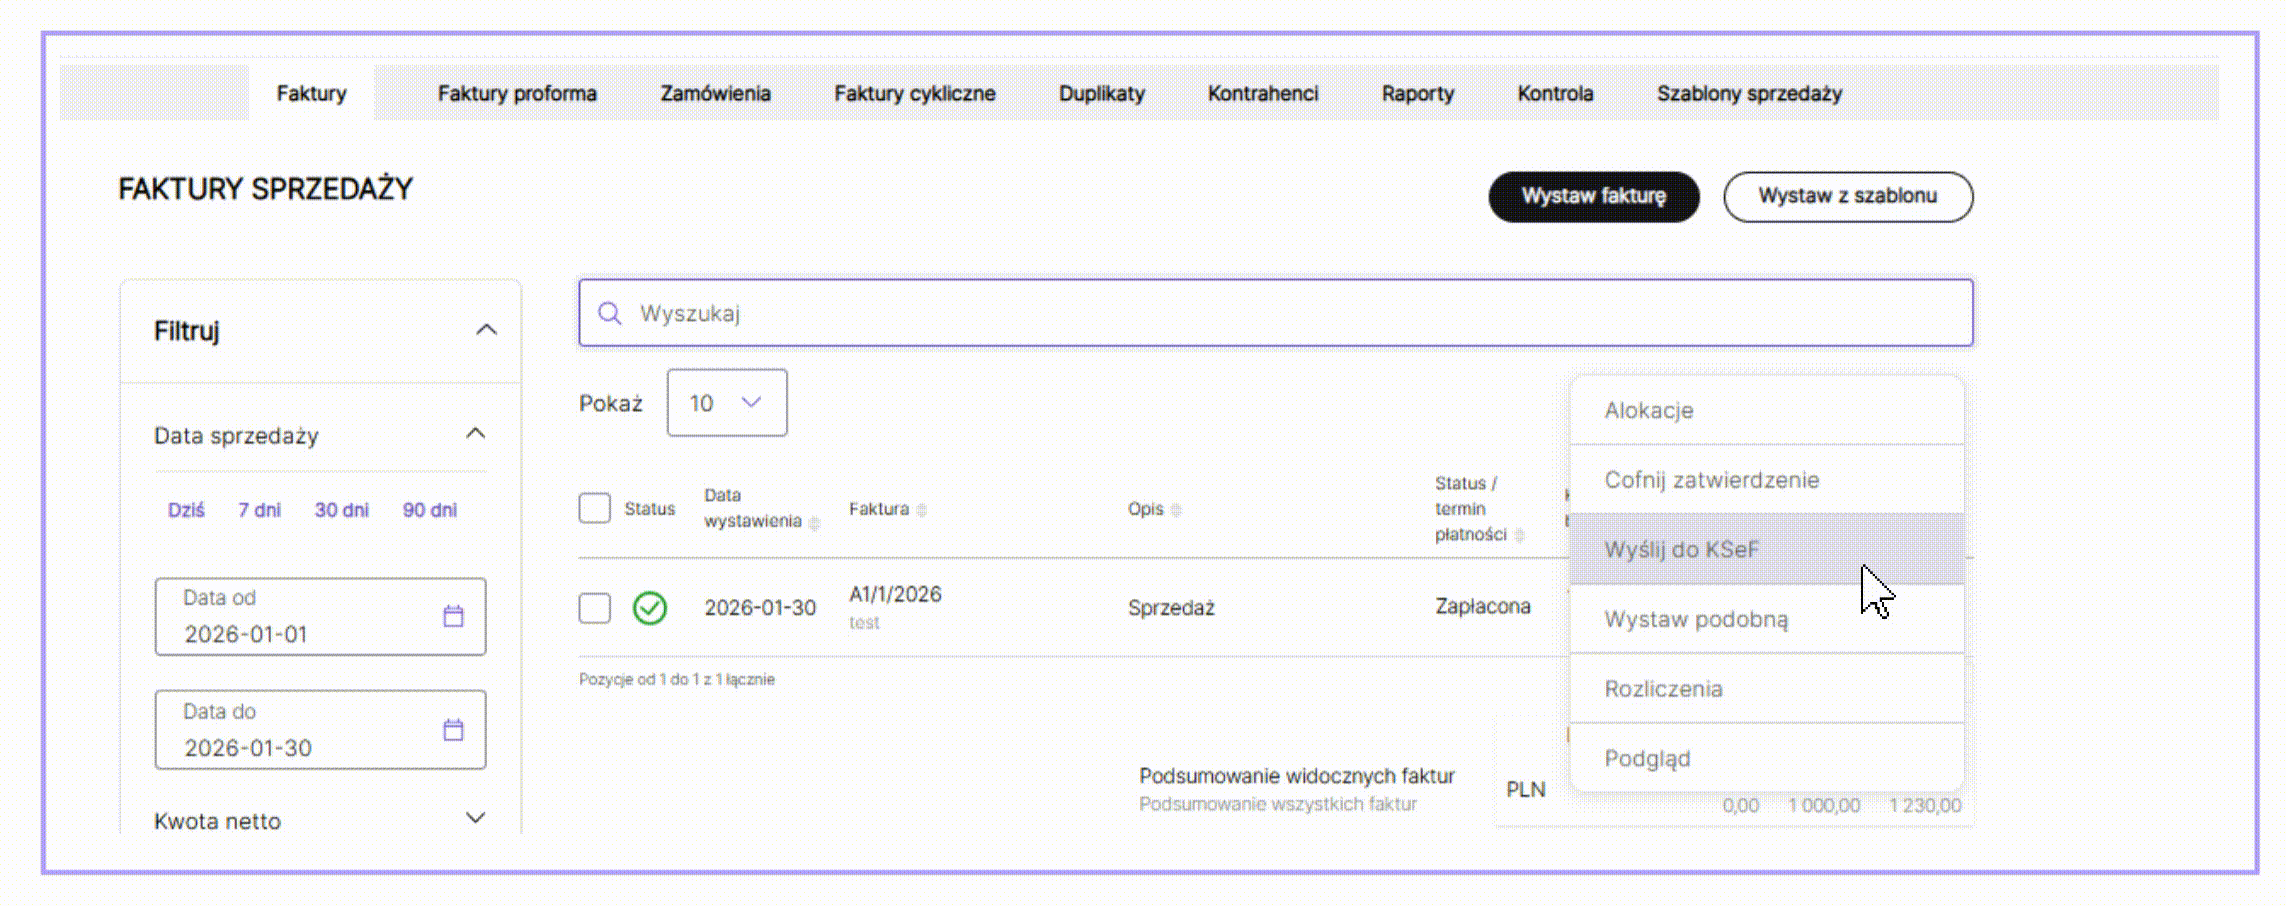Open the Faktury cykliczne tab
This screenshot has width=2286, height=906.
point(915,93)
